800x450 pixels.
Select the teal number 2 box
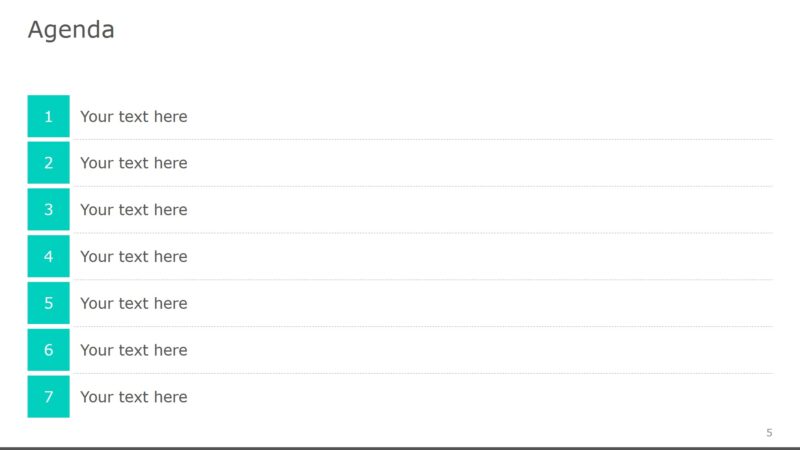pyautogui.click(x=48, y=163)
